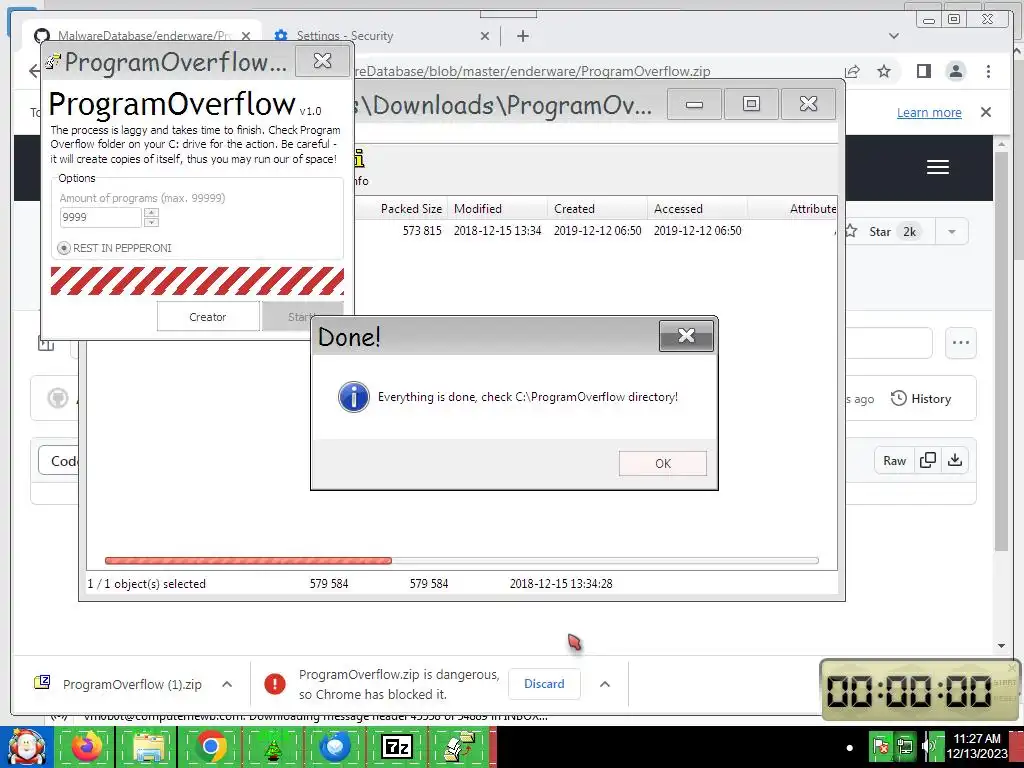Decrease amount of programs with down stepper

(x=152, y=223)
